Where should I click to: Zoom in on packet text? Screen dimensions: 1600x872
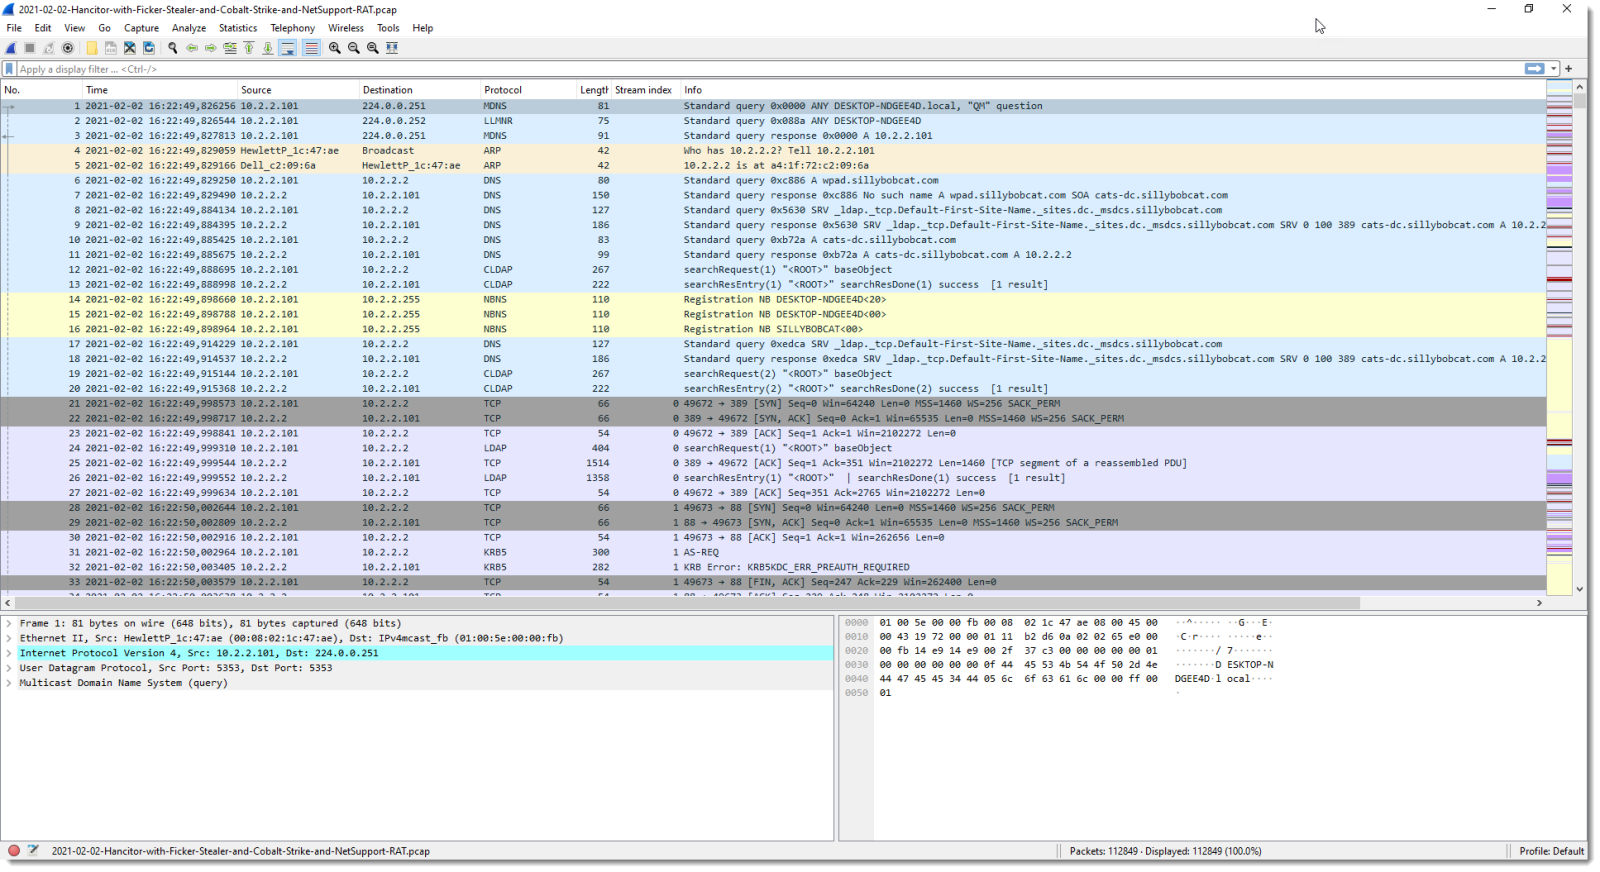(x=335, y=48)
